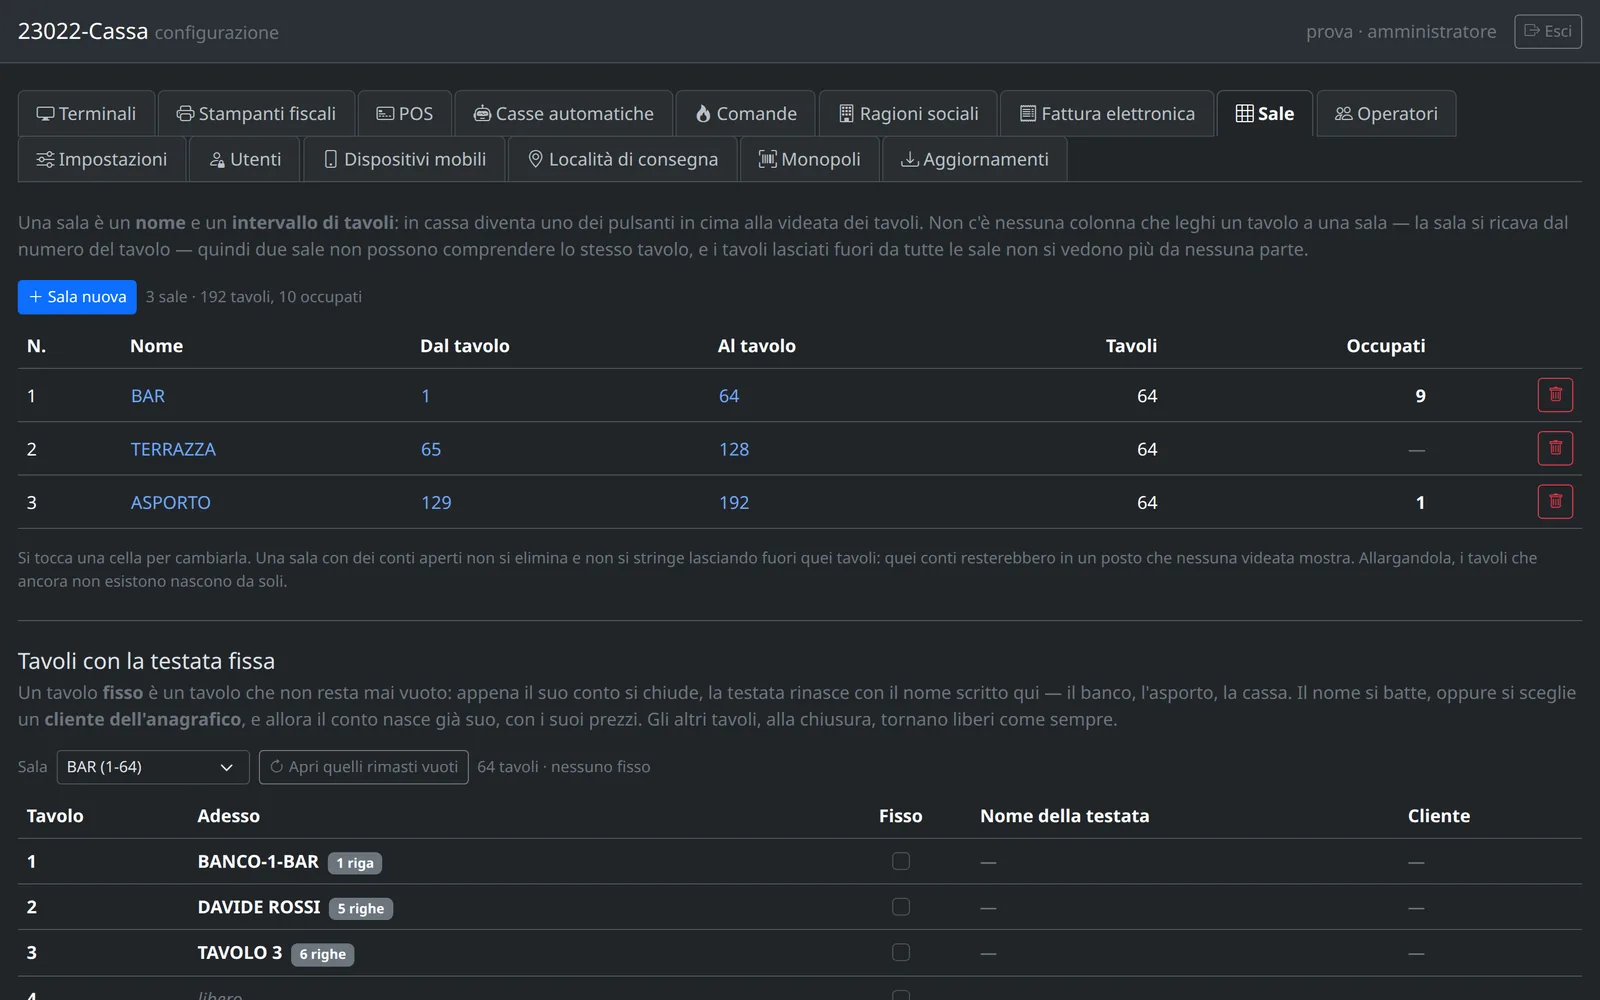
Task: Go to the Comande tab
Action: click(x=746, y=113)
